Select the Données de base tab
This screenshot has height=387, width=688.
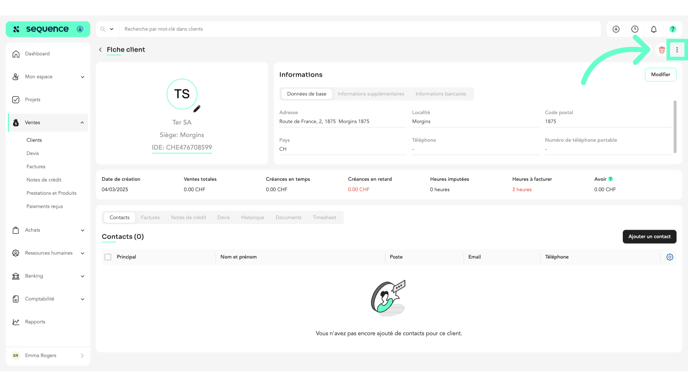point(306,94)
